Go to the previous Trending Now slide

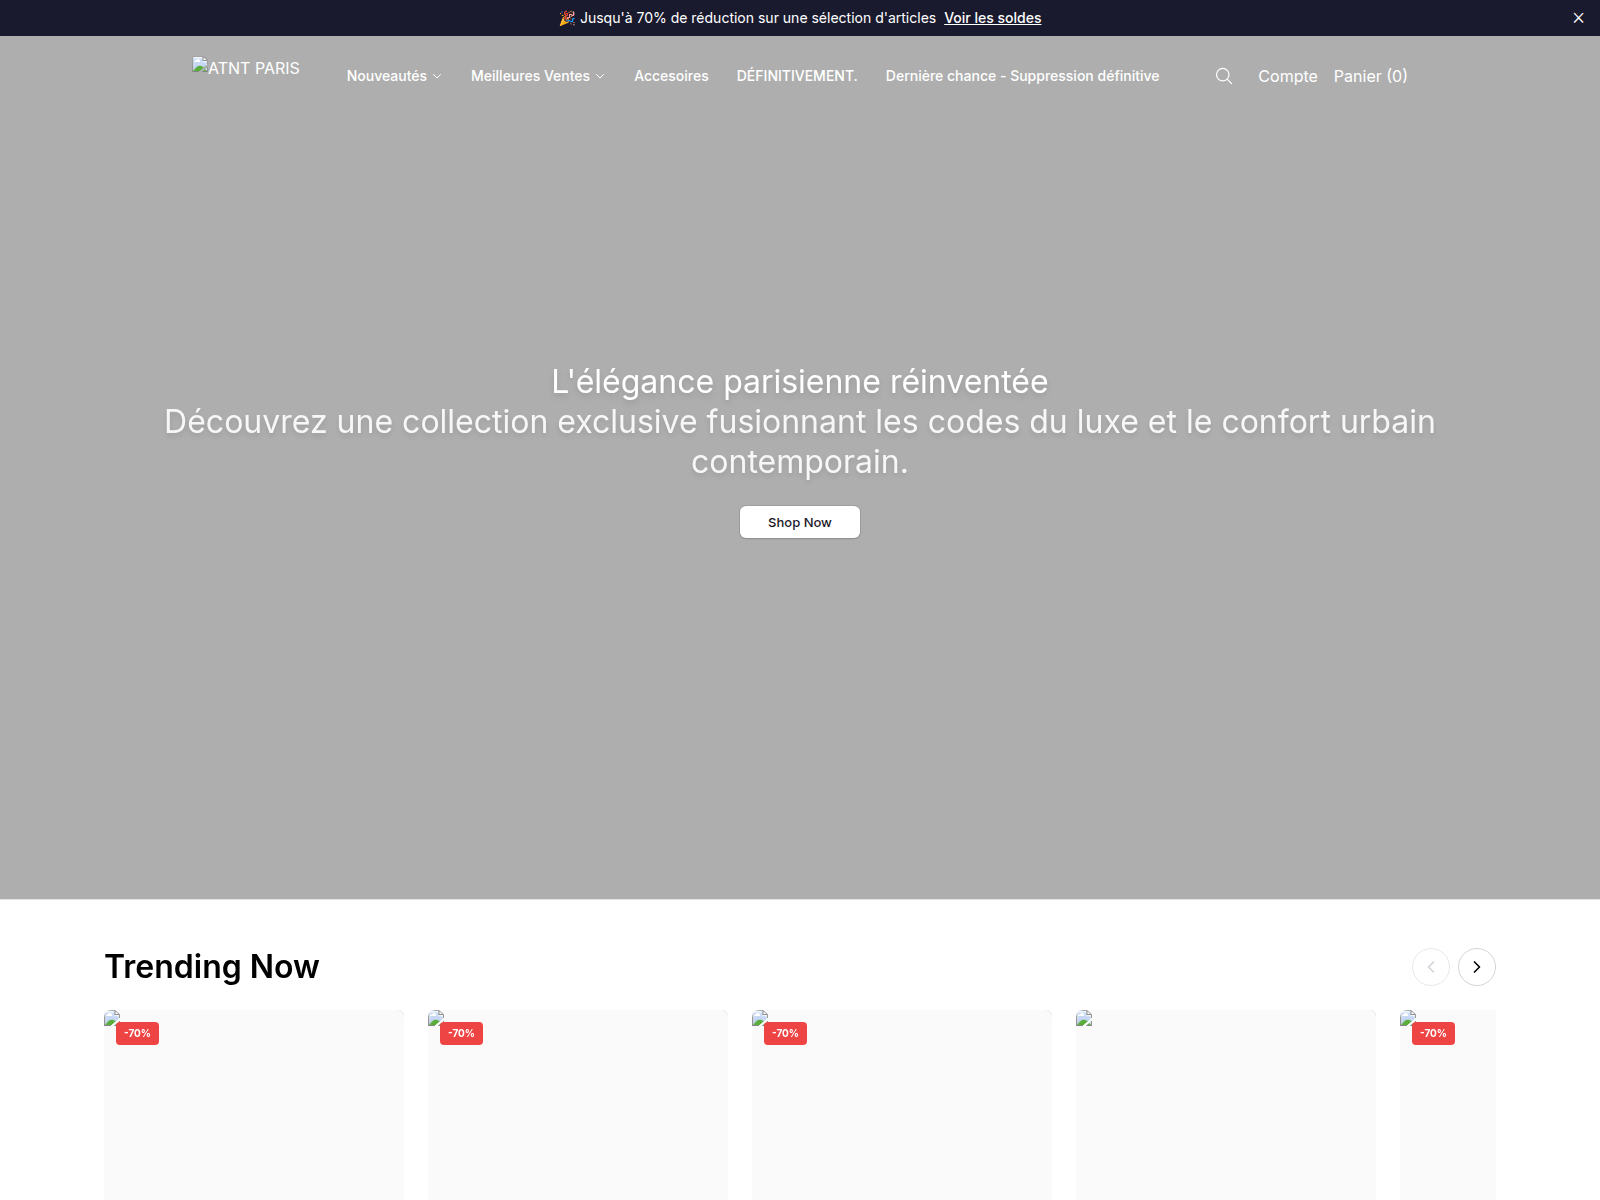pos(1431,967)
